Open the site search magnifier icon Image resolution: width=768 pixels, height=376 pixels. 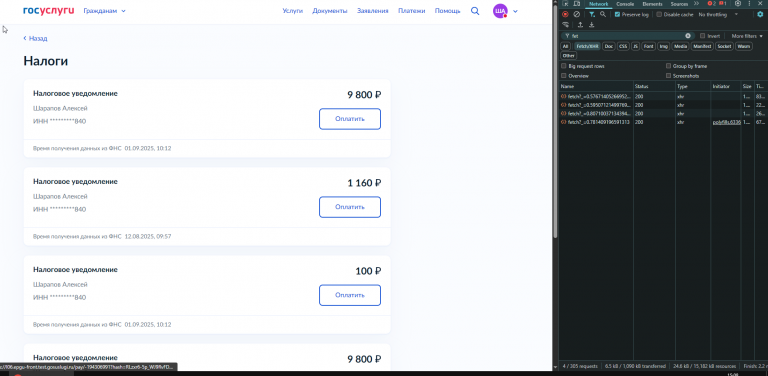tap(475, 11)
